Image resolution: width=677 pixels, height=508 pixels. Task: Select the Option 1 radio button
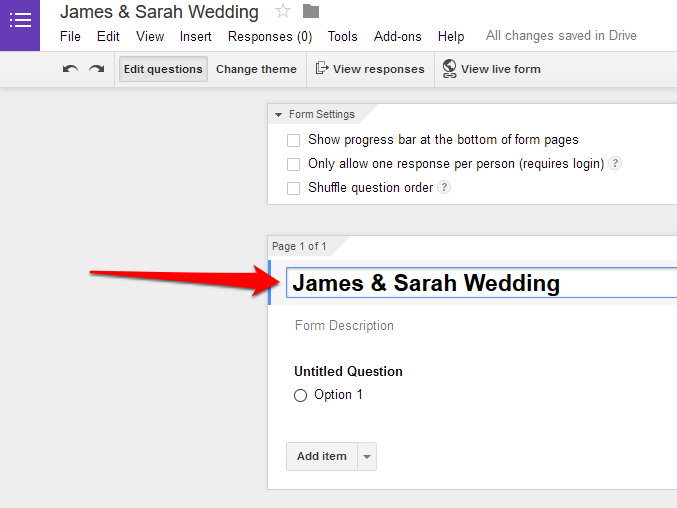301,395
